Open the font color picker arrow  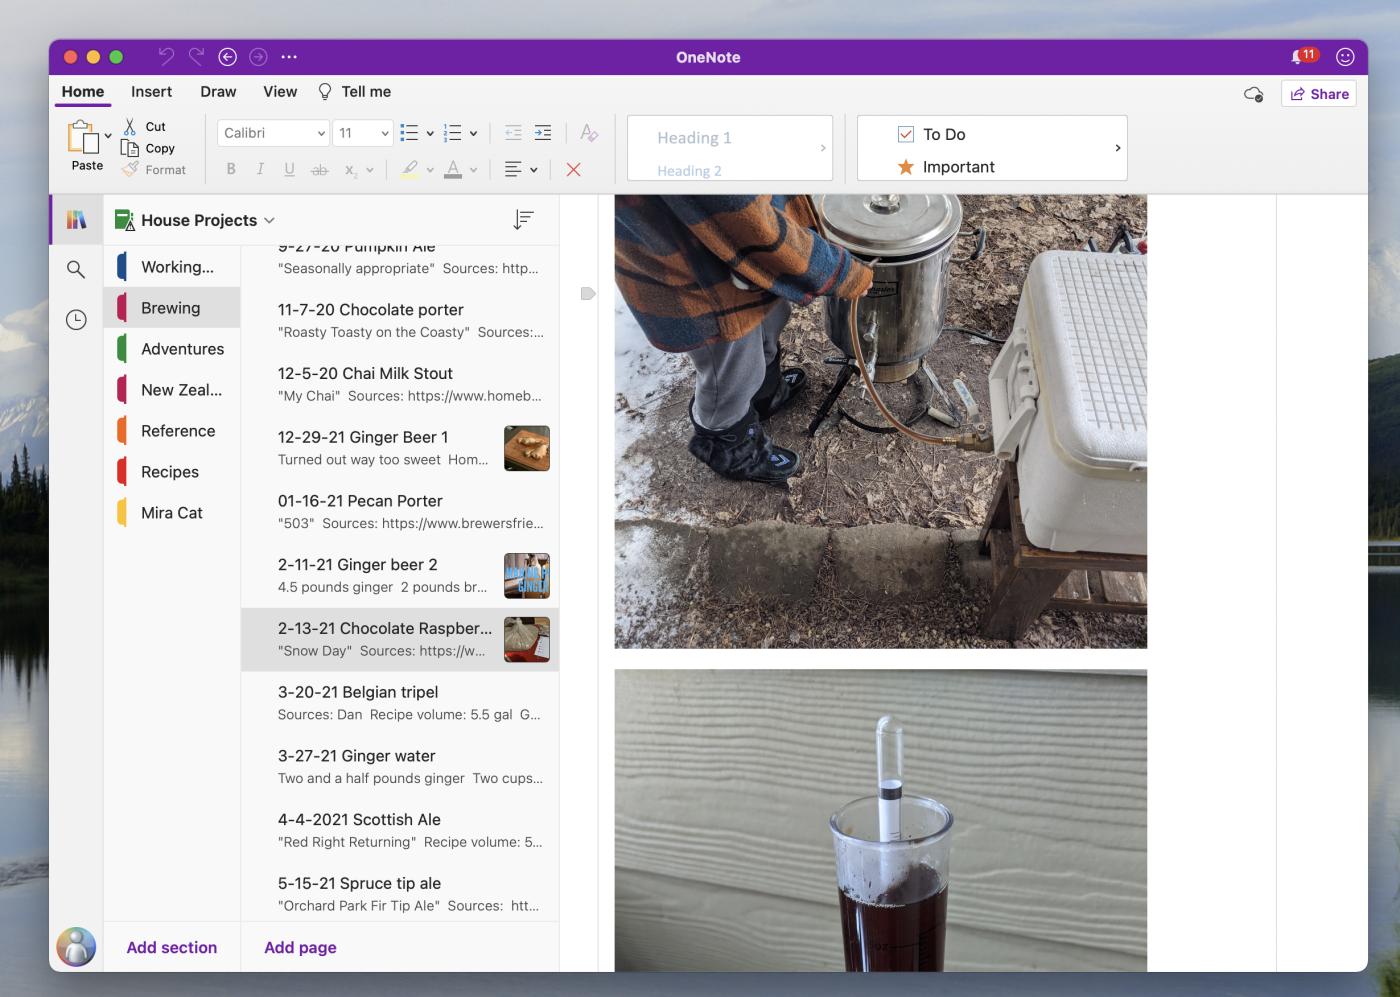coord(473,170)
